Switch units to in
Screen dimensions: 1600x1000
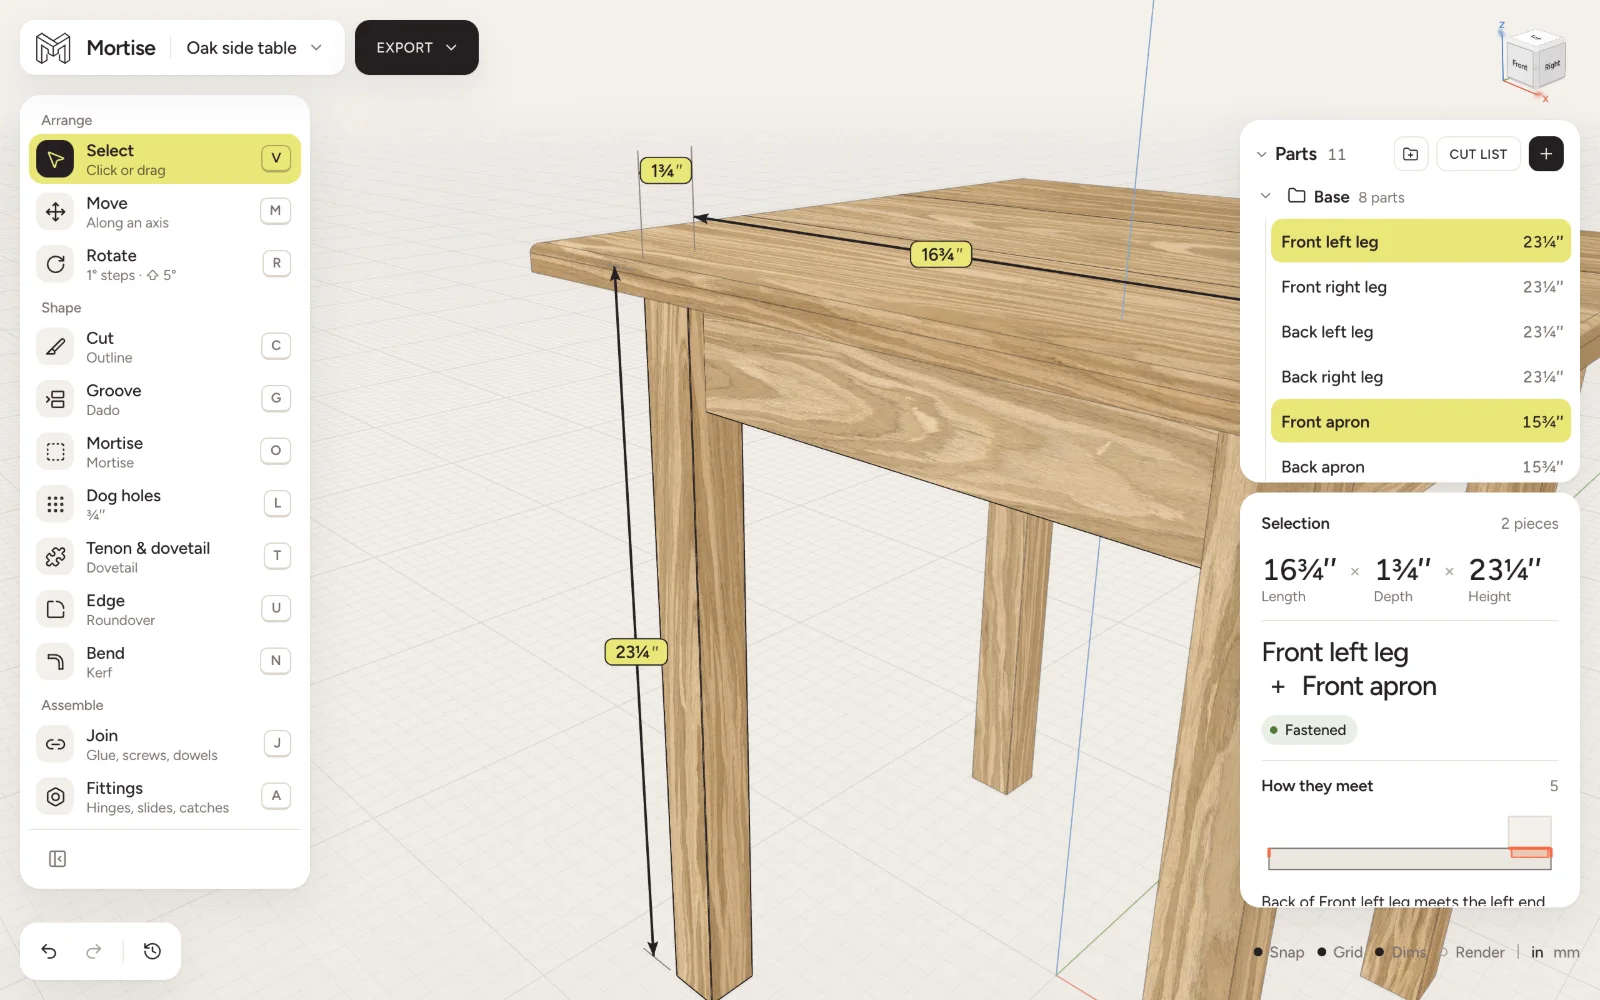point(1537,952)
